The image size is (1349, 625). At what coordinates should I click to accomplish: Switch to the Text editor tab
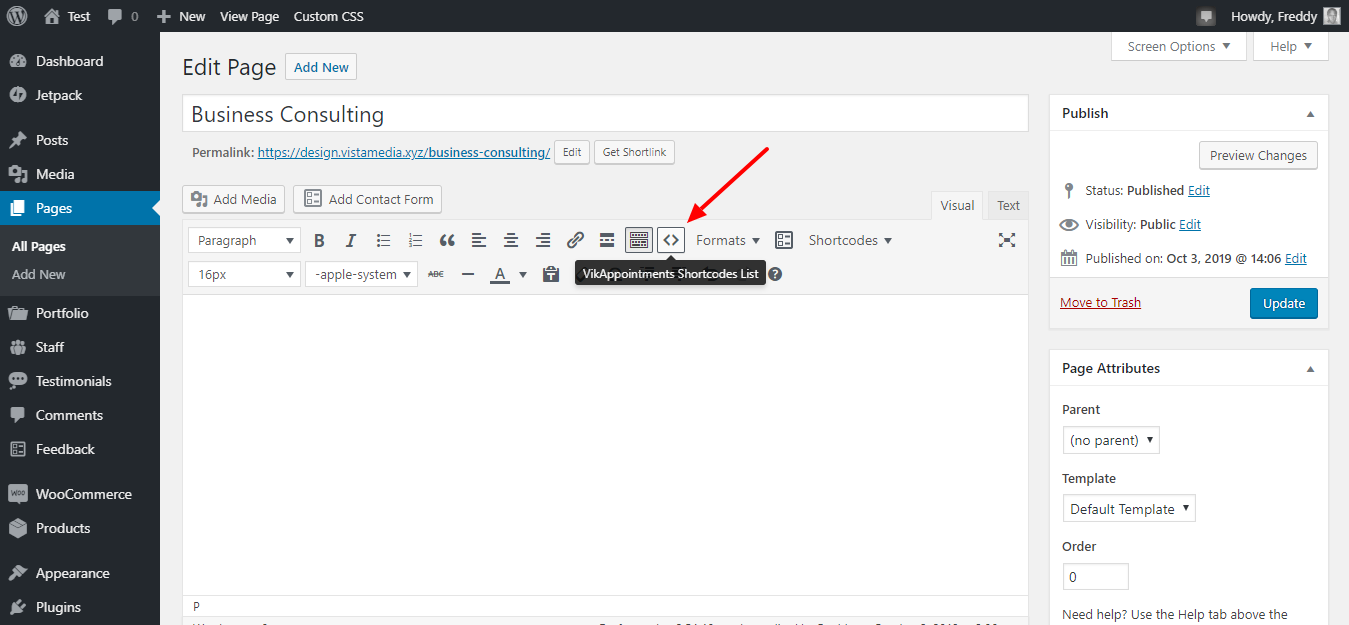(1008, 205)
